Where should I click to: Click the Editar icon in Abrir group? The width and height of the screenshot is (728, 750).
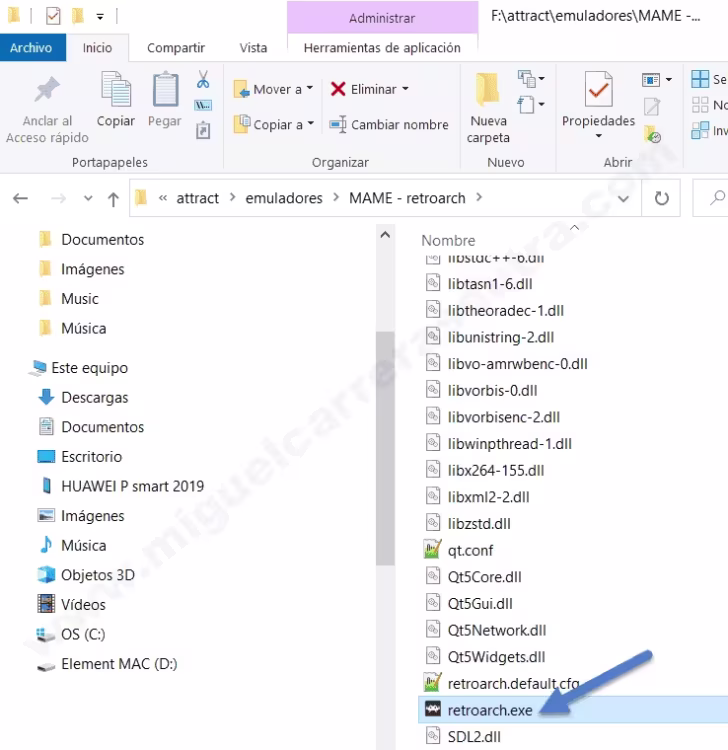(652, 106)
